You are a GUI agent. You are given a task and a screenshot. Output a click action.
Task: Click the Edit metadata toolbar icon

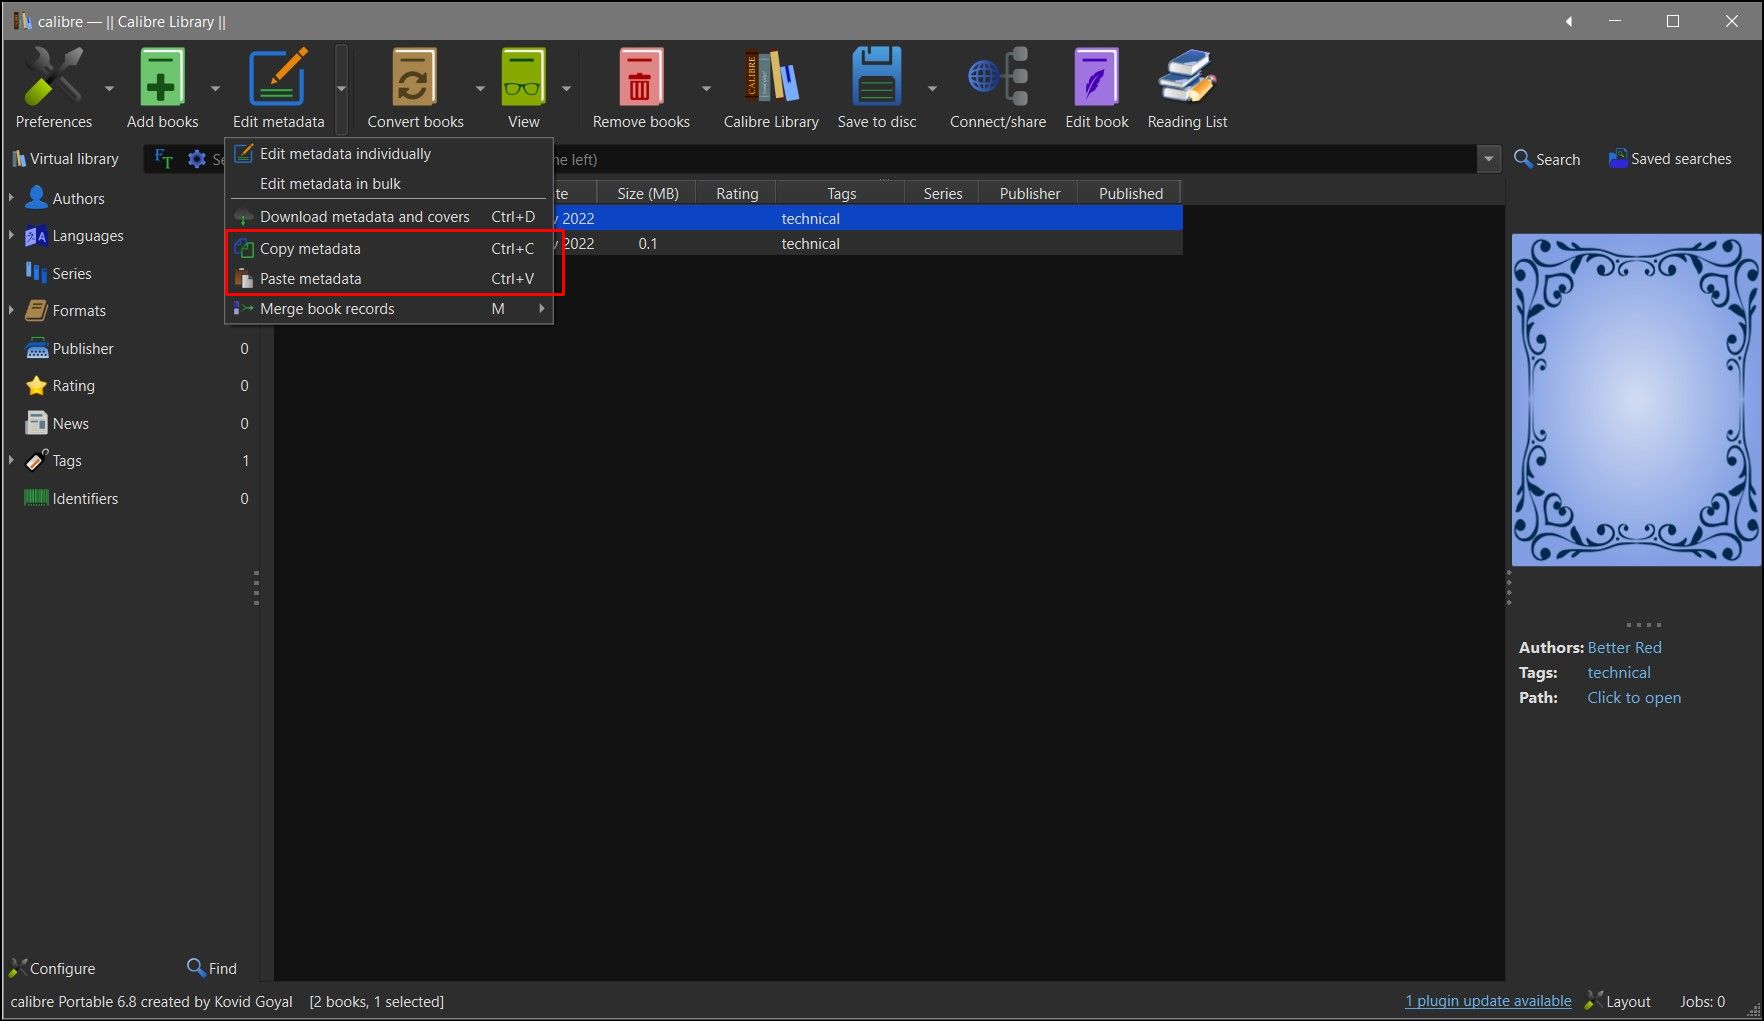click(x=278, y=77)
